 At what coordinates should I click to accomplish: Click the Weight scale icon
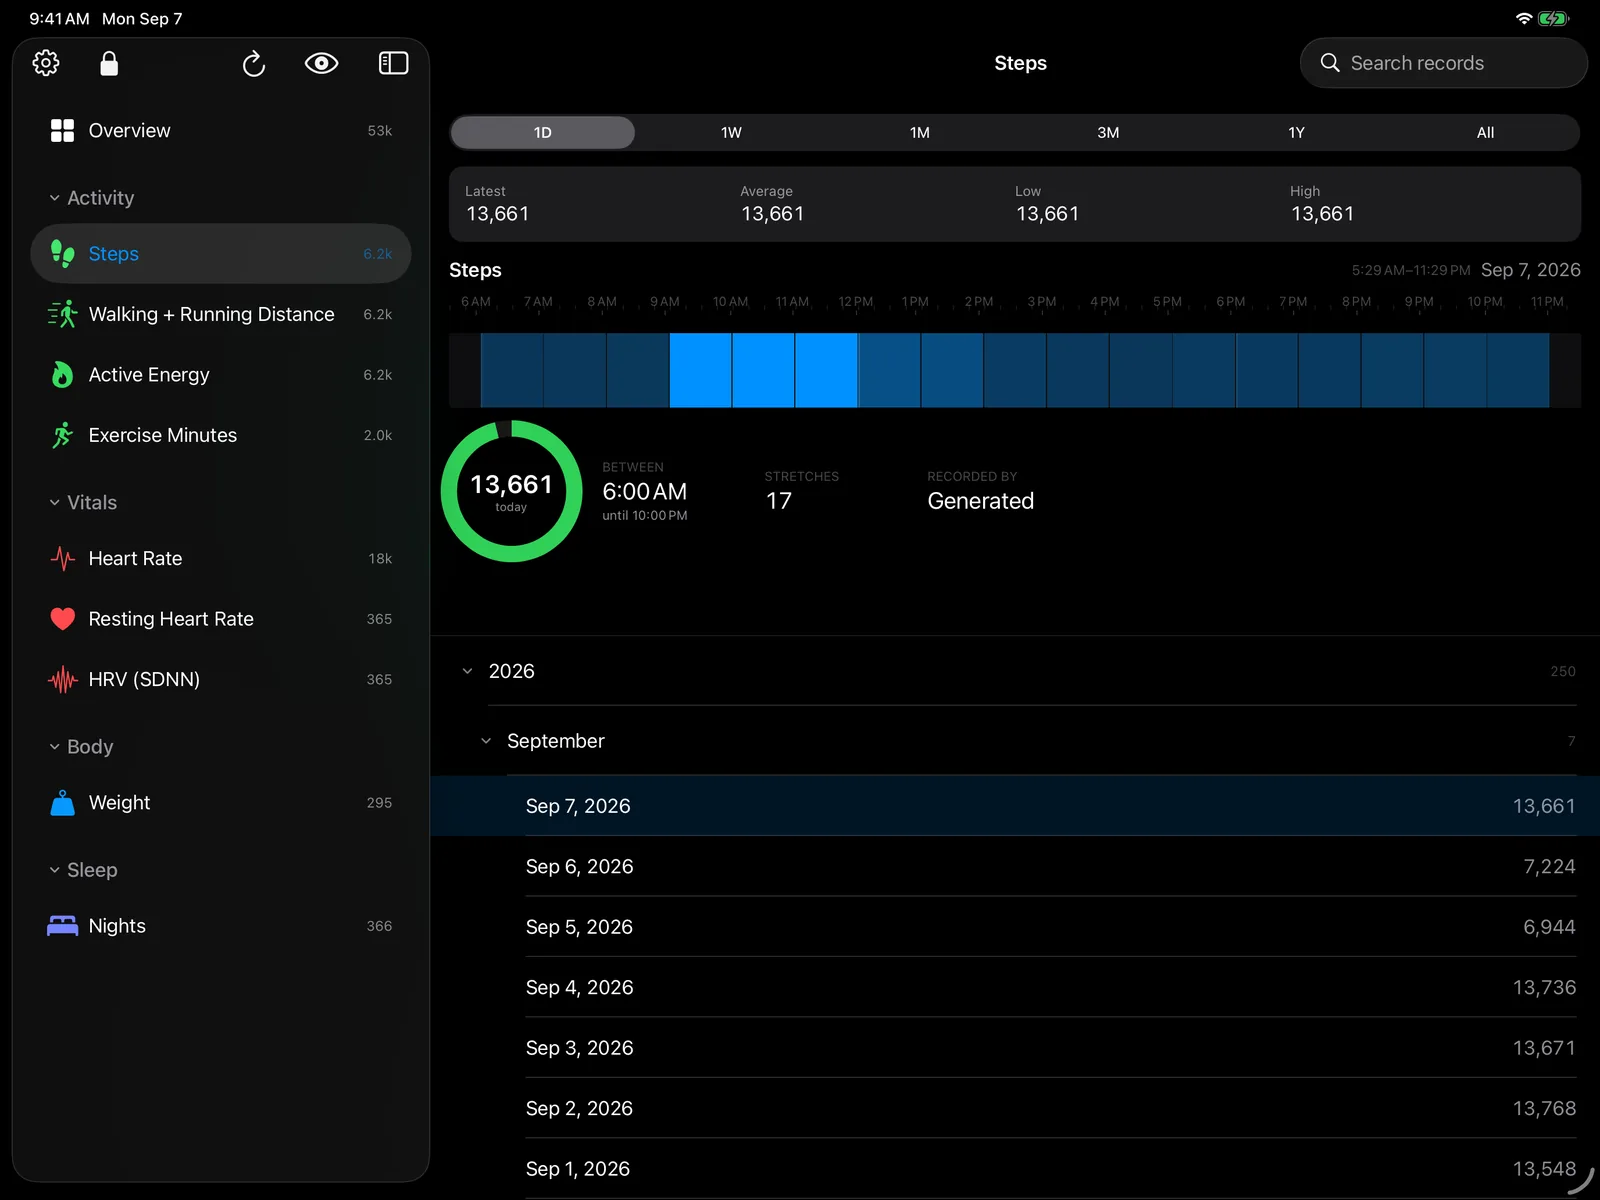(x=62, y=803)
